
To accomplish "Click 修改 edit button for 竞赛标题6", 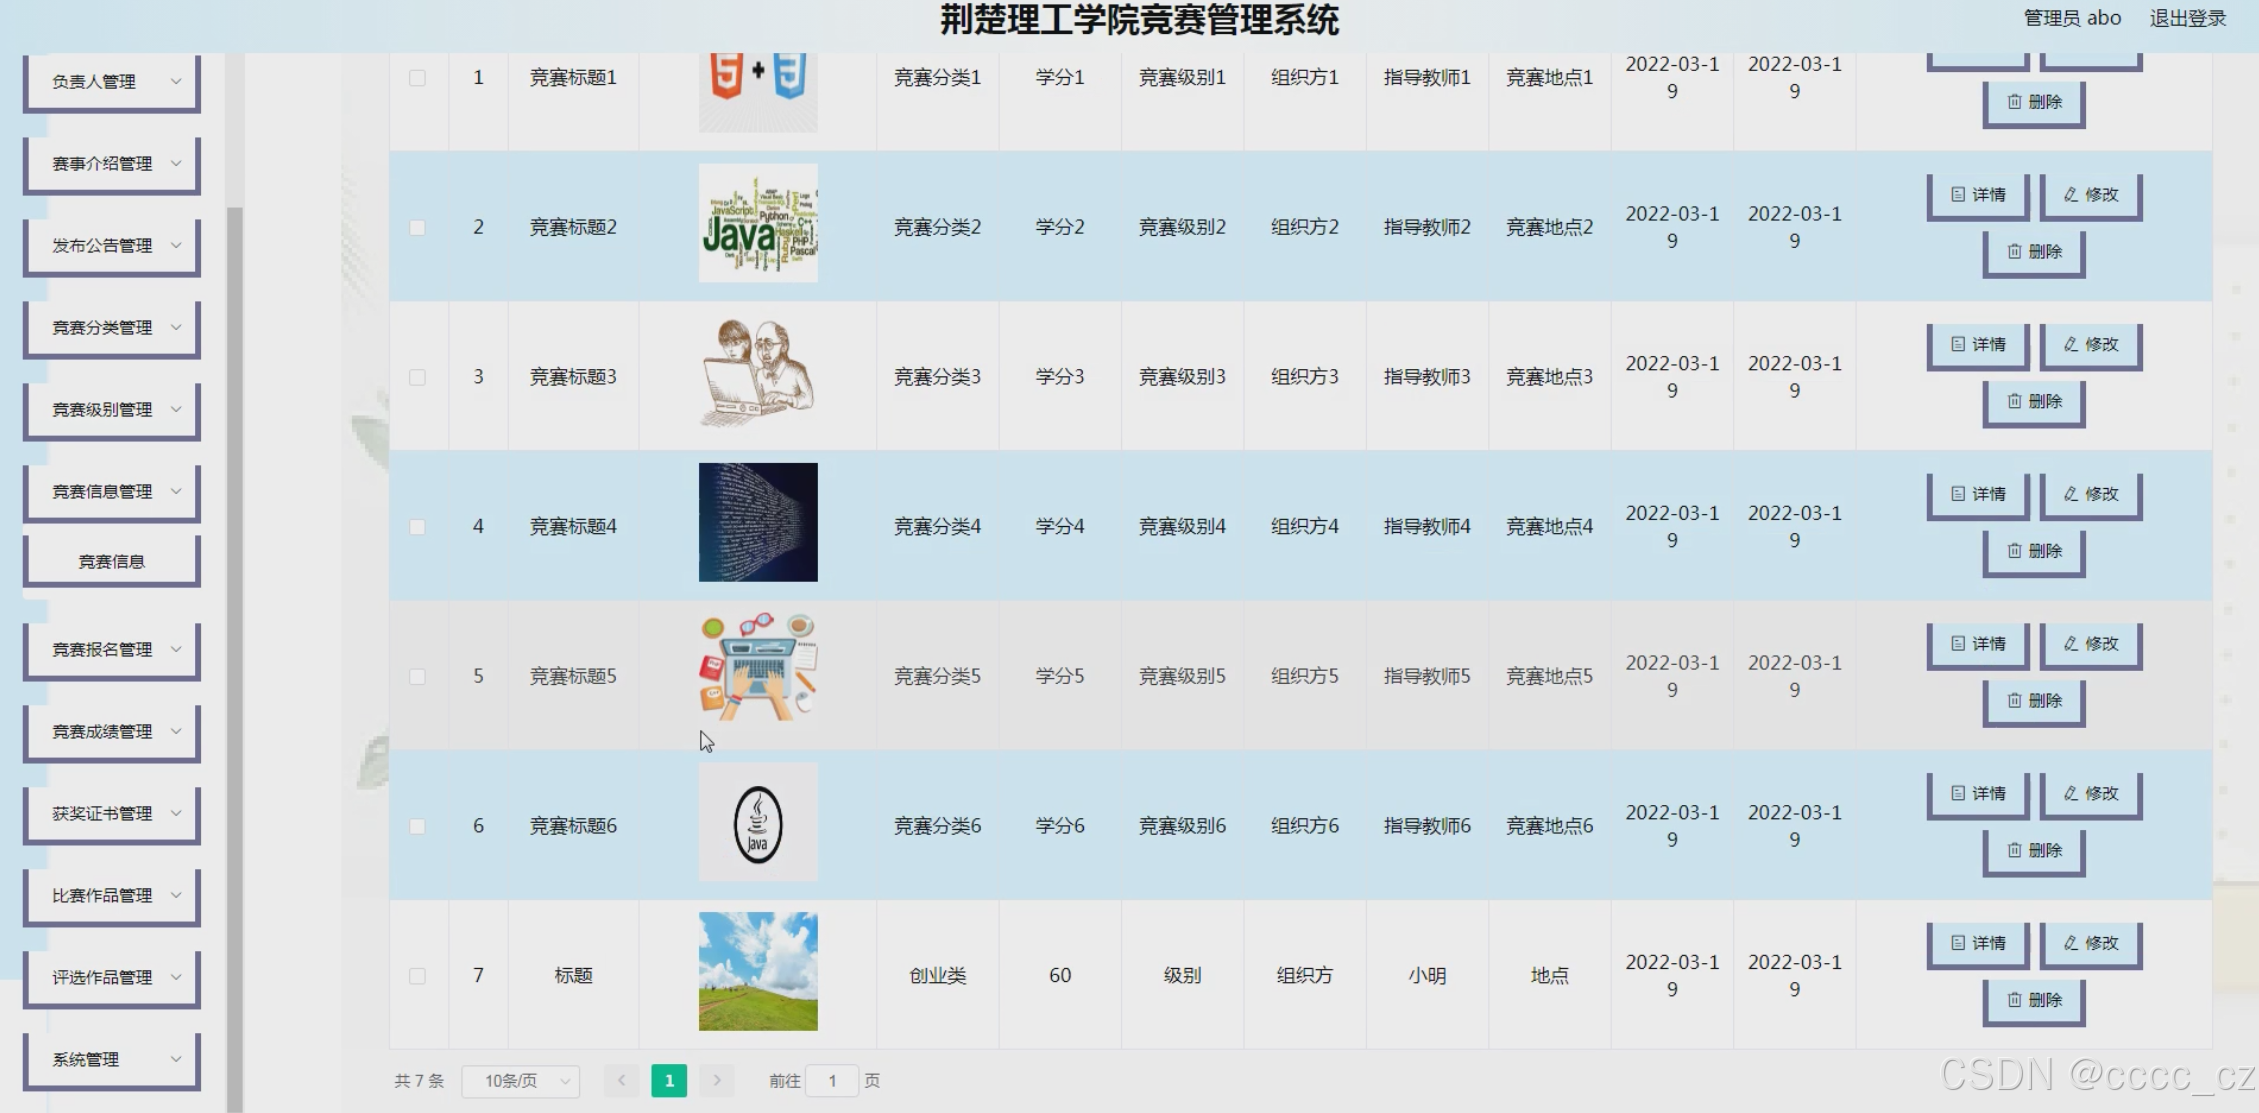I will coord(2090,794).
